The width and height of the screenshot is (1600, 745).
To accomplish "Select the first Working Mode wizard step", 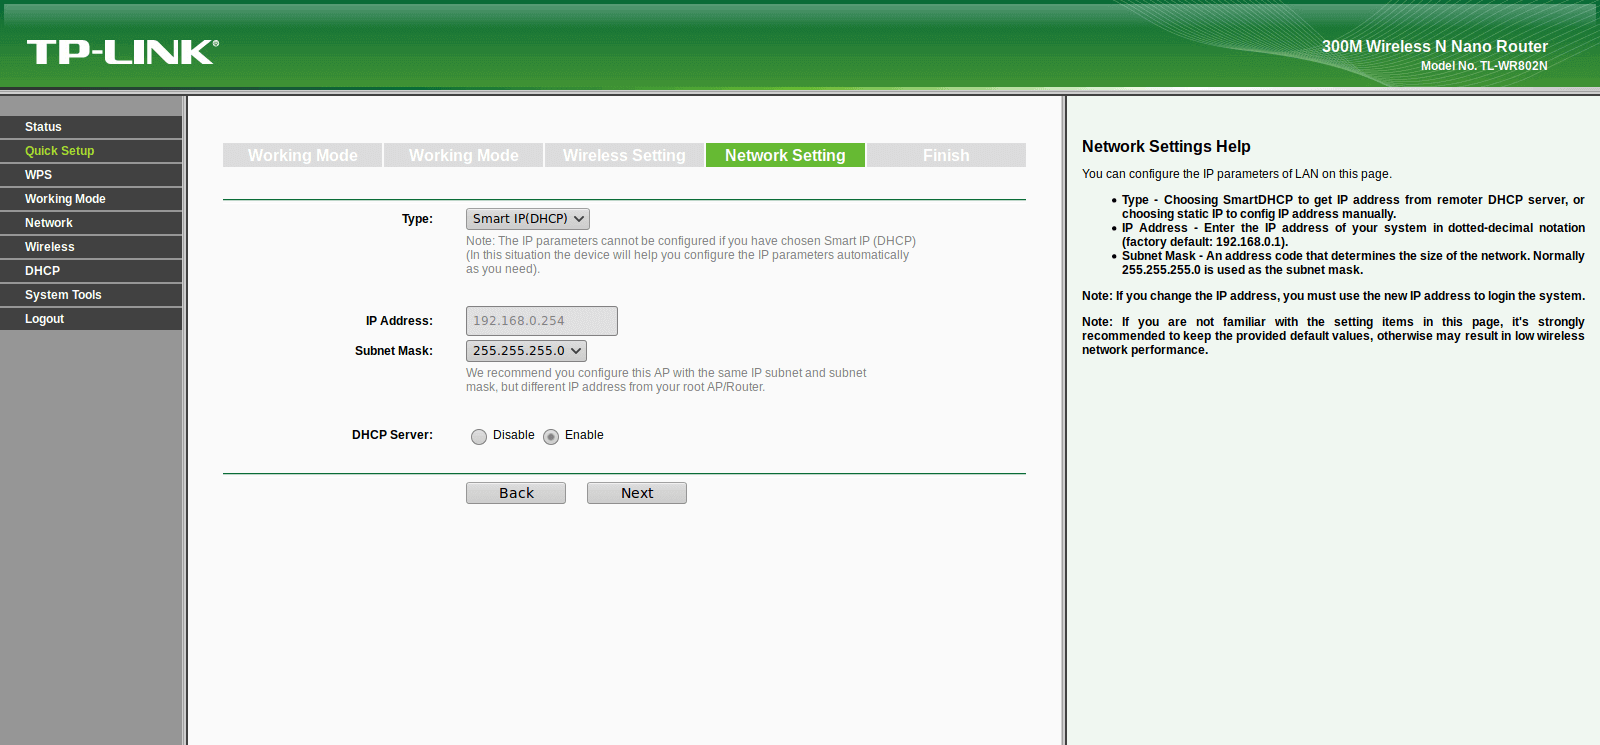I will point(302,155).
